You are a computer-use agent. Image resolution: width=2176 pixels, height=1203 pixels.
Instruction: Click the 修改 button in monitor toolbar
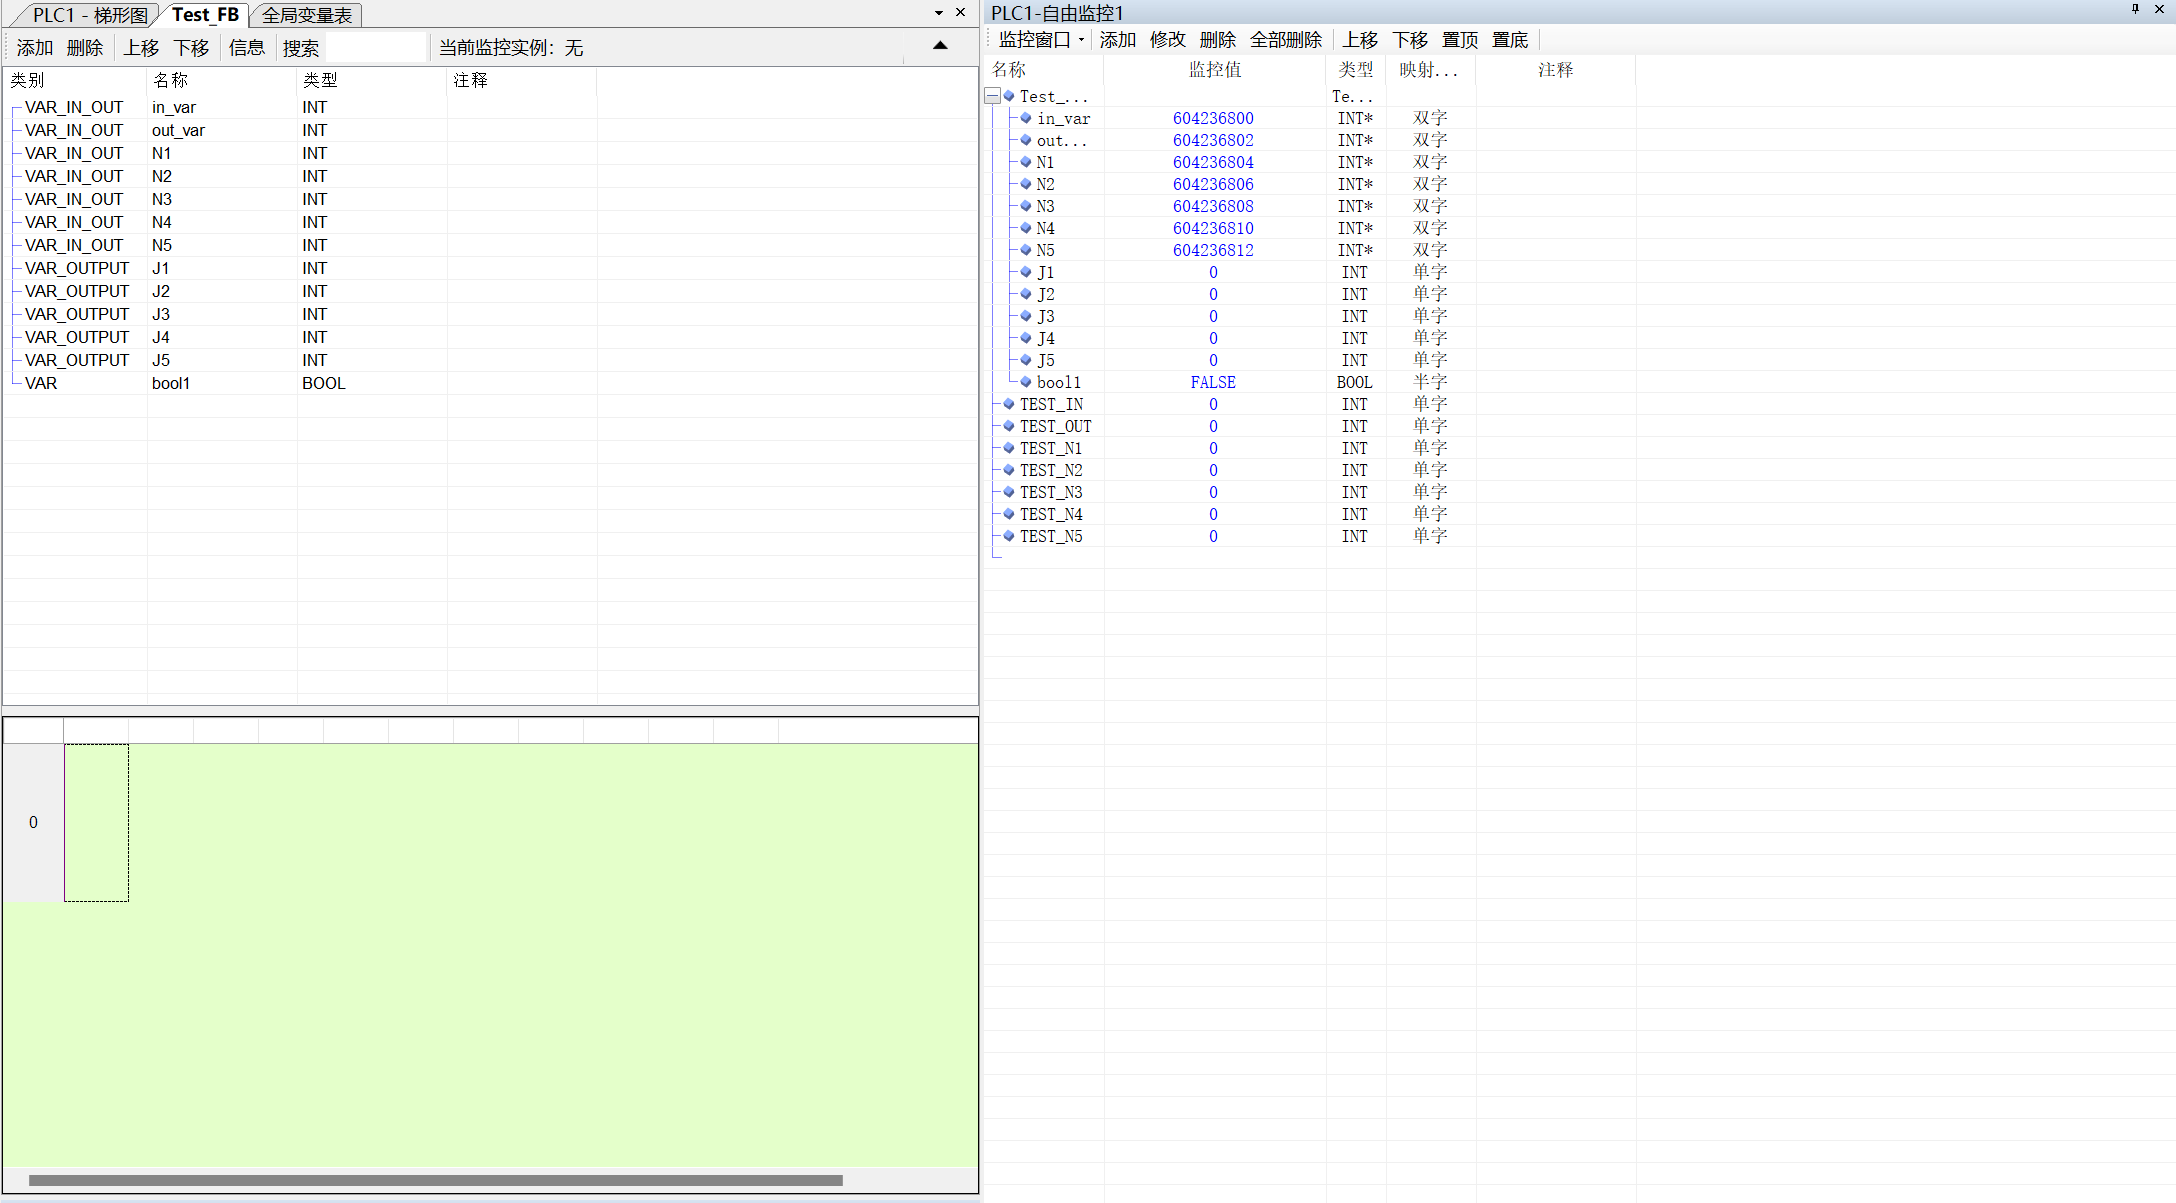coord(1167,40)
